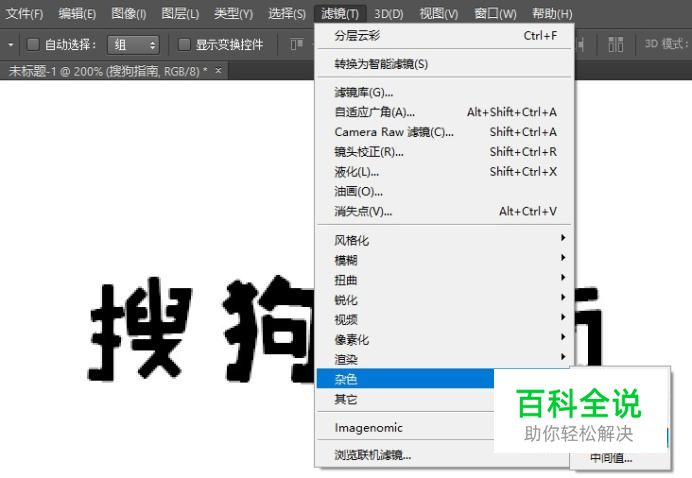Open the 图层(L) menu
Screen dimensions: 692x478
point(180,14)
